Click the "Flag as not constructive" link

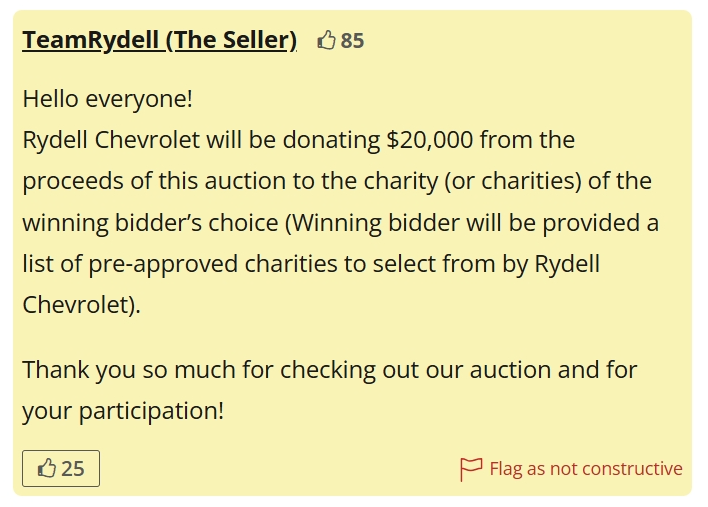coord(585,468)
